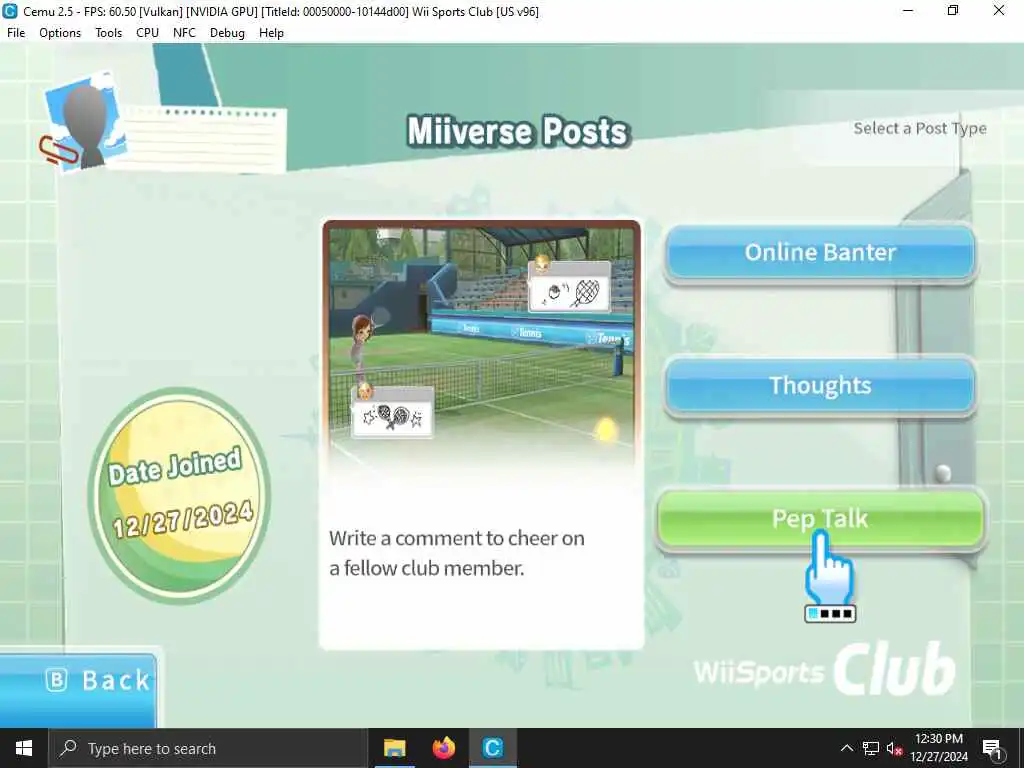Open the network status tray icon
1024x768 pixels.
click(871, 748)
